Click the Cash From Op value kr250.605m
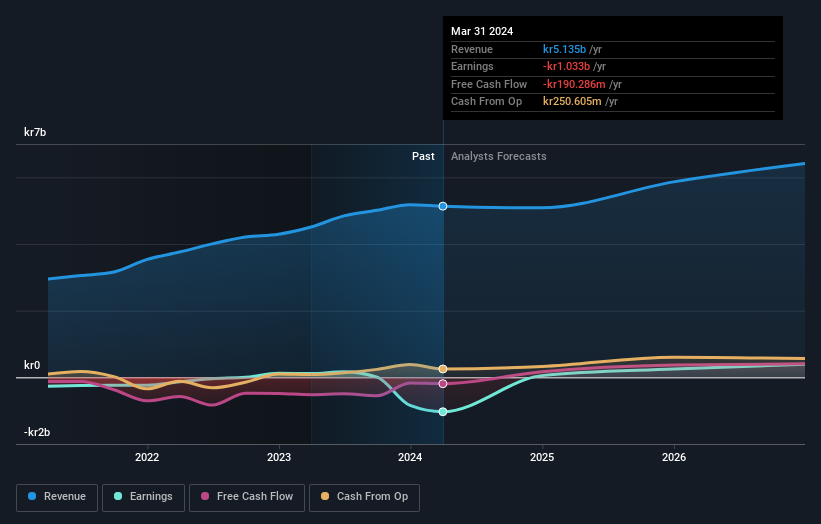 click(572, 102)
